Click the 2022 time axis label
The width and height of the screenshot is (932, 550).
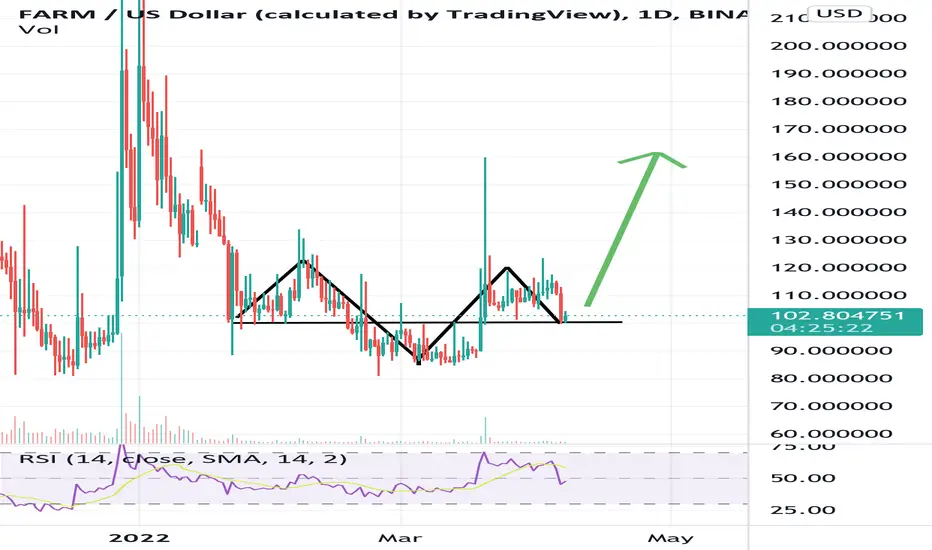[139, 538]
